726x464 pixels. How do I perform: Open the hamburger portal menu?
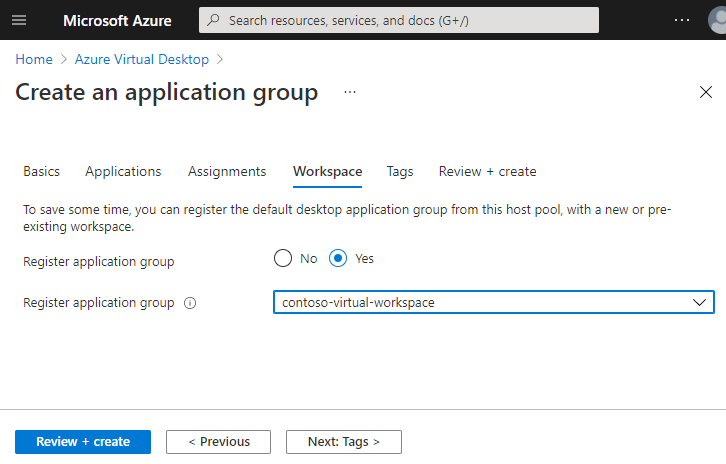[x=19, y=20]
